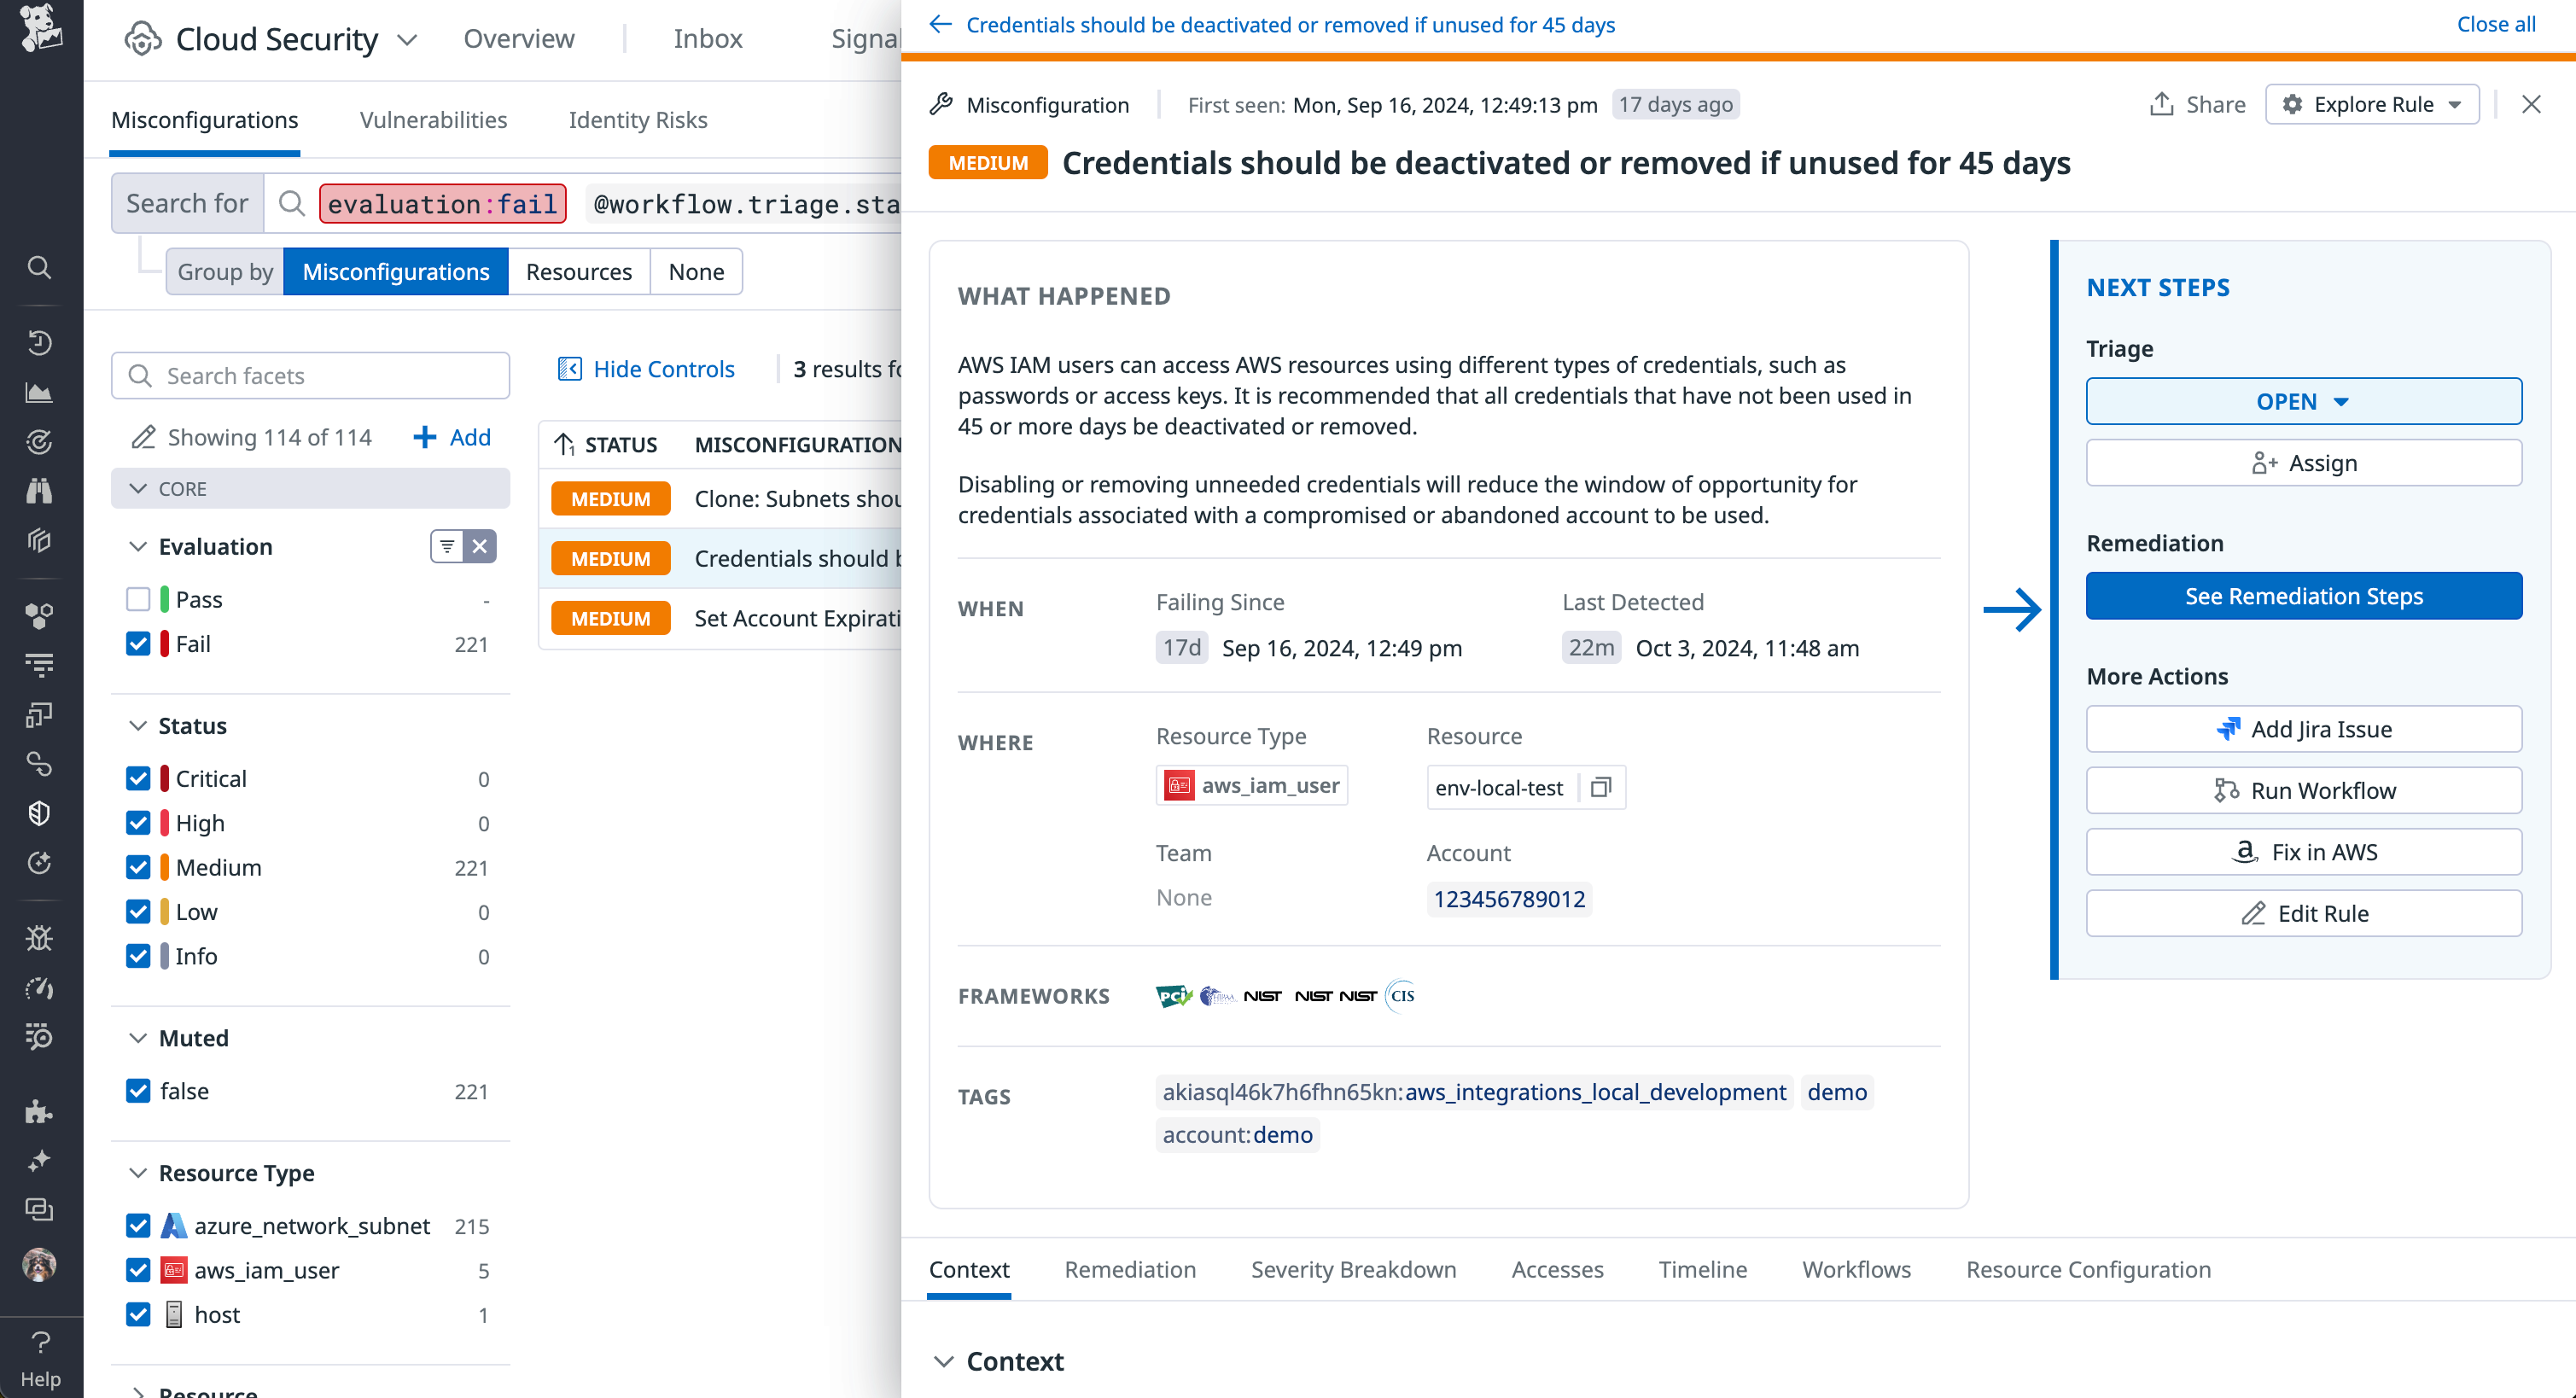This screenshot has width=2576, height=1398.
Task: Enable the Pass evaluation checkbox
Action: click(138, 598)
